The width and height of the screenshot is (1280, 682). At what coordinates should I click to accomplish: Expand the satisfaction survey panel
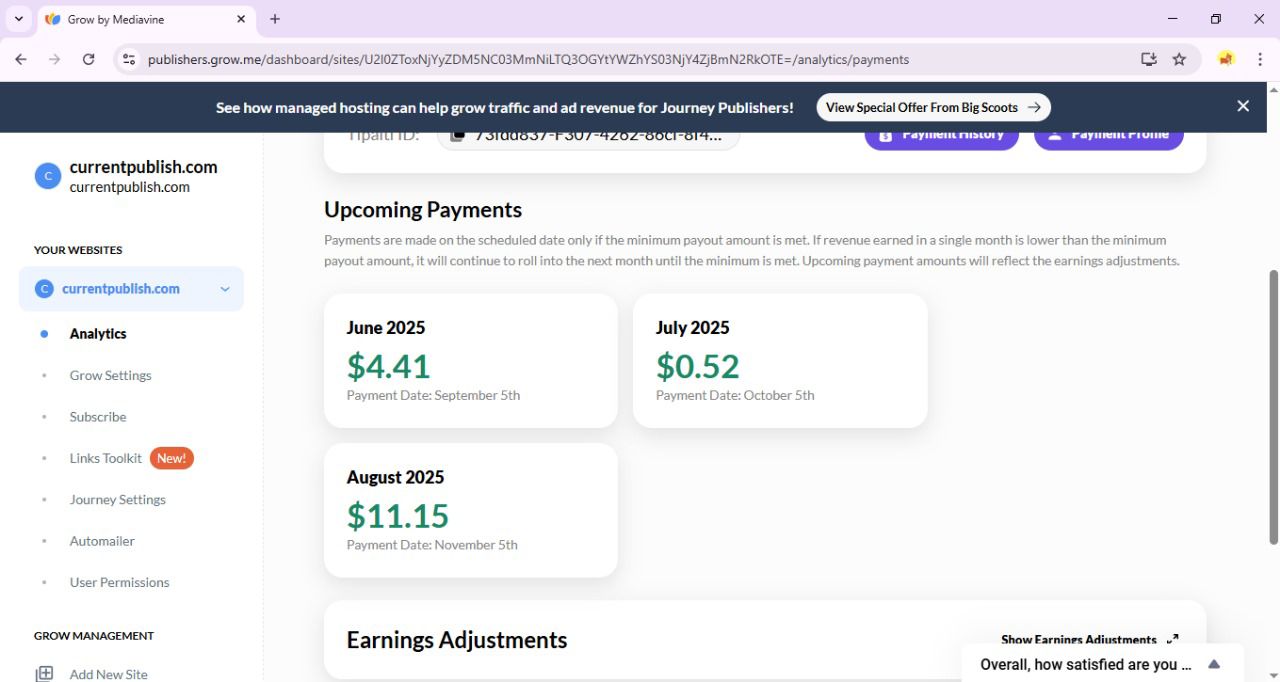(x=1214, y=664)
